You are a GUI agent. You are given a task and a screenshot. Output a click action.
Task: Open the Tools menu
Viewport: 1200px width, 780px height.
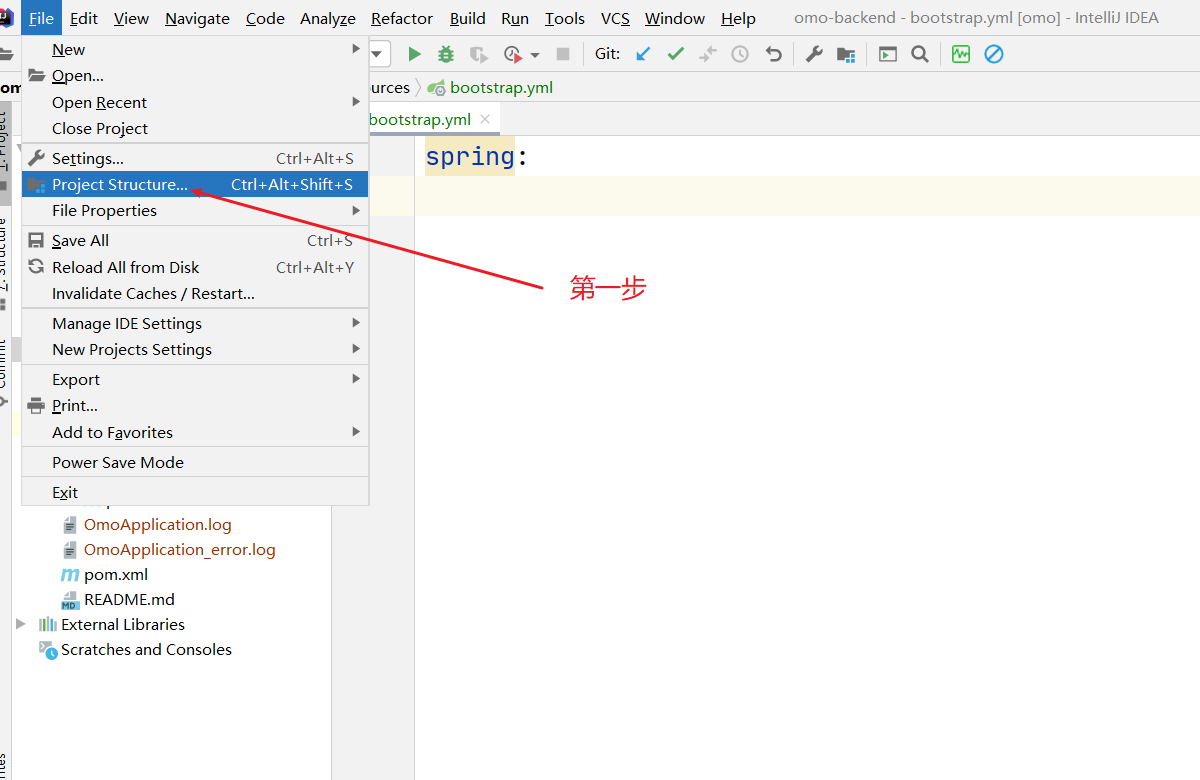(565, 18)
